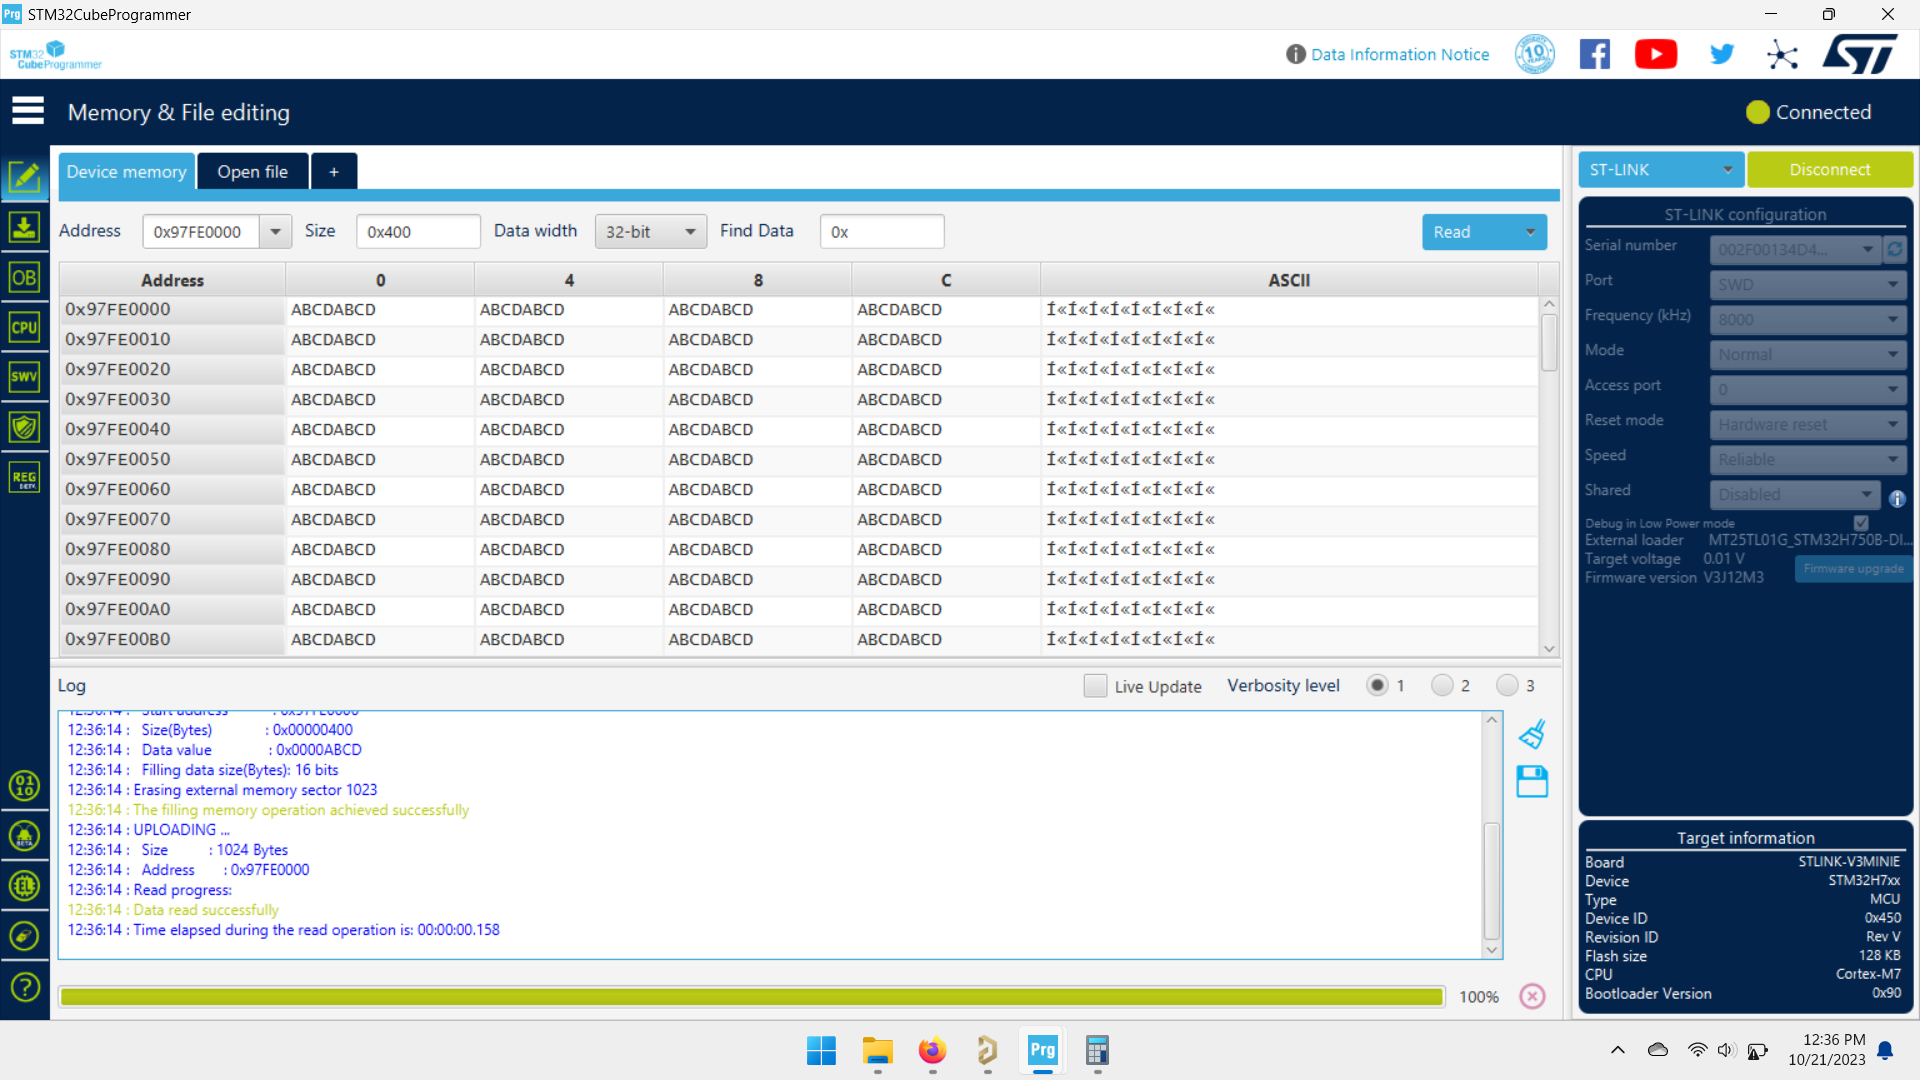
Task: Clear the log with broom icon
Action: click(x=1532, y=735)
